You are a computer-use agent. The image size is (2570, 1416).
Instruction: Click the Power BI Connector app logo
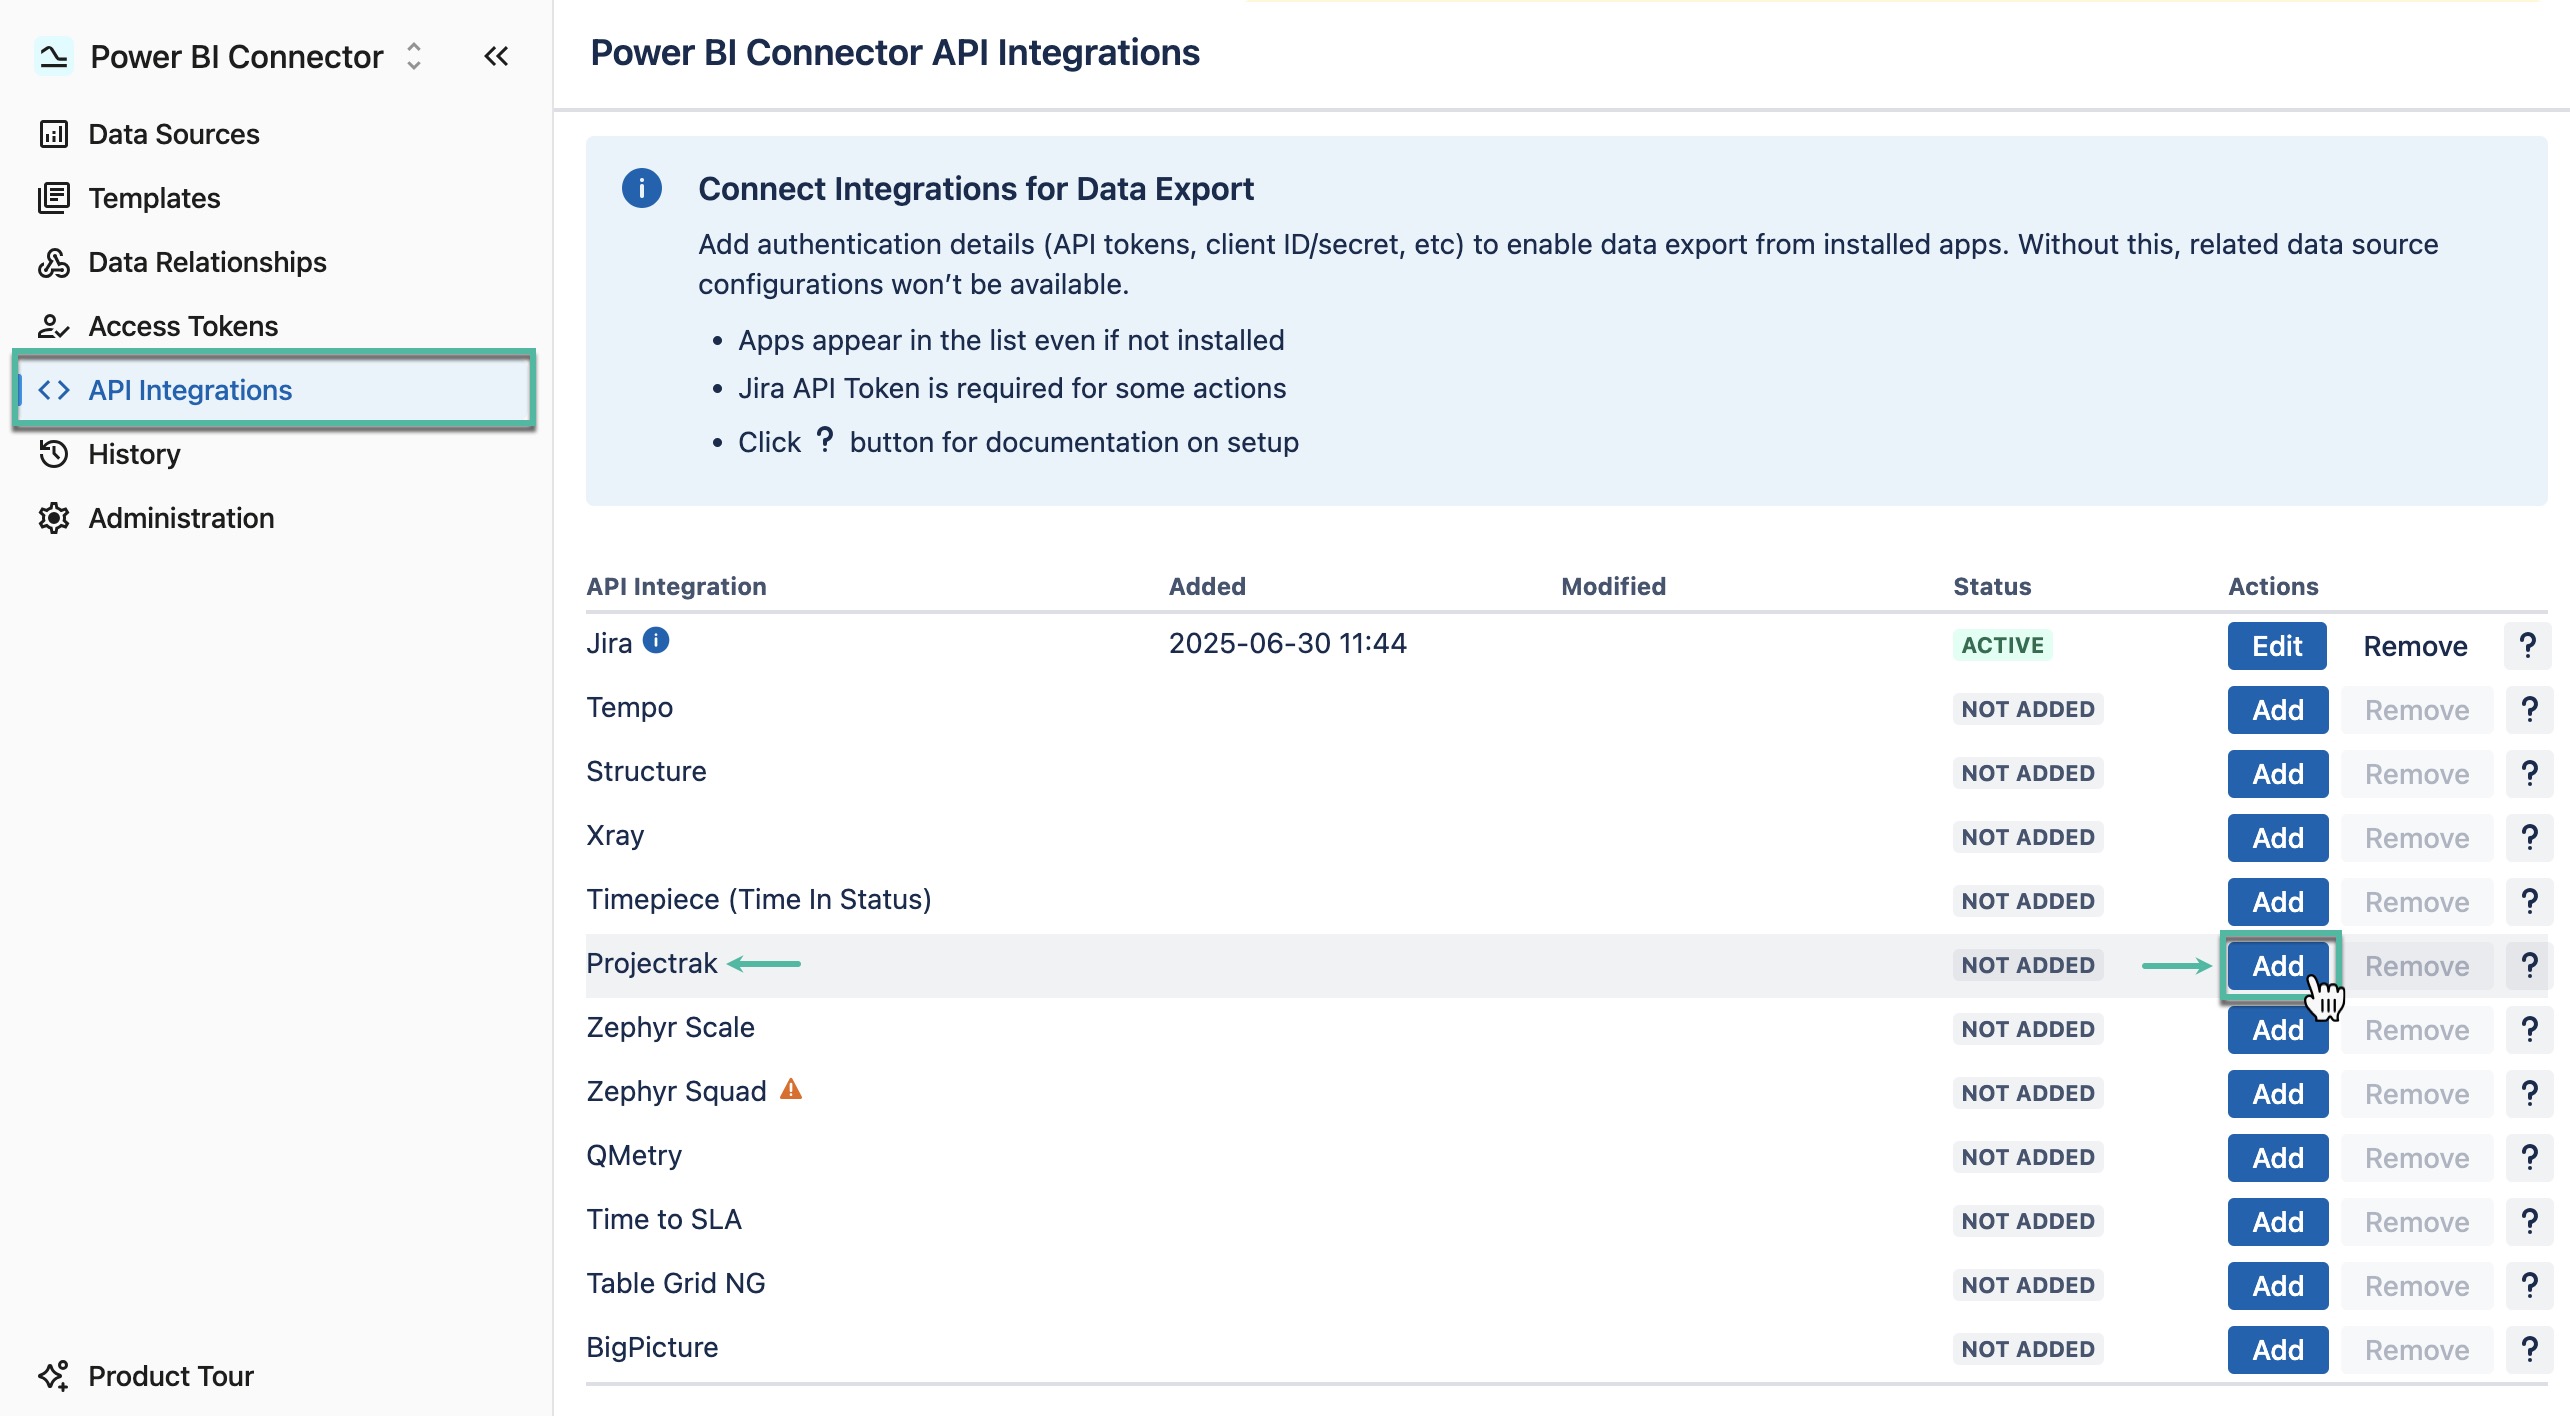pyautogui.click(x=55, y=56)
